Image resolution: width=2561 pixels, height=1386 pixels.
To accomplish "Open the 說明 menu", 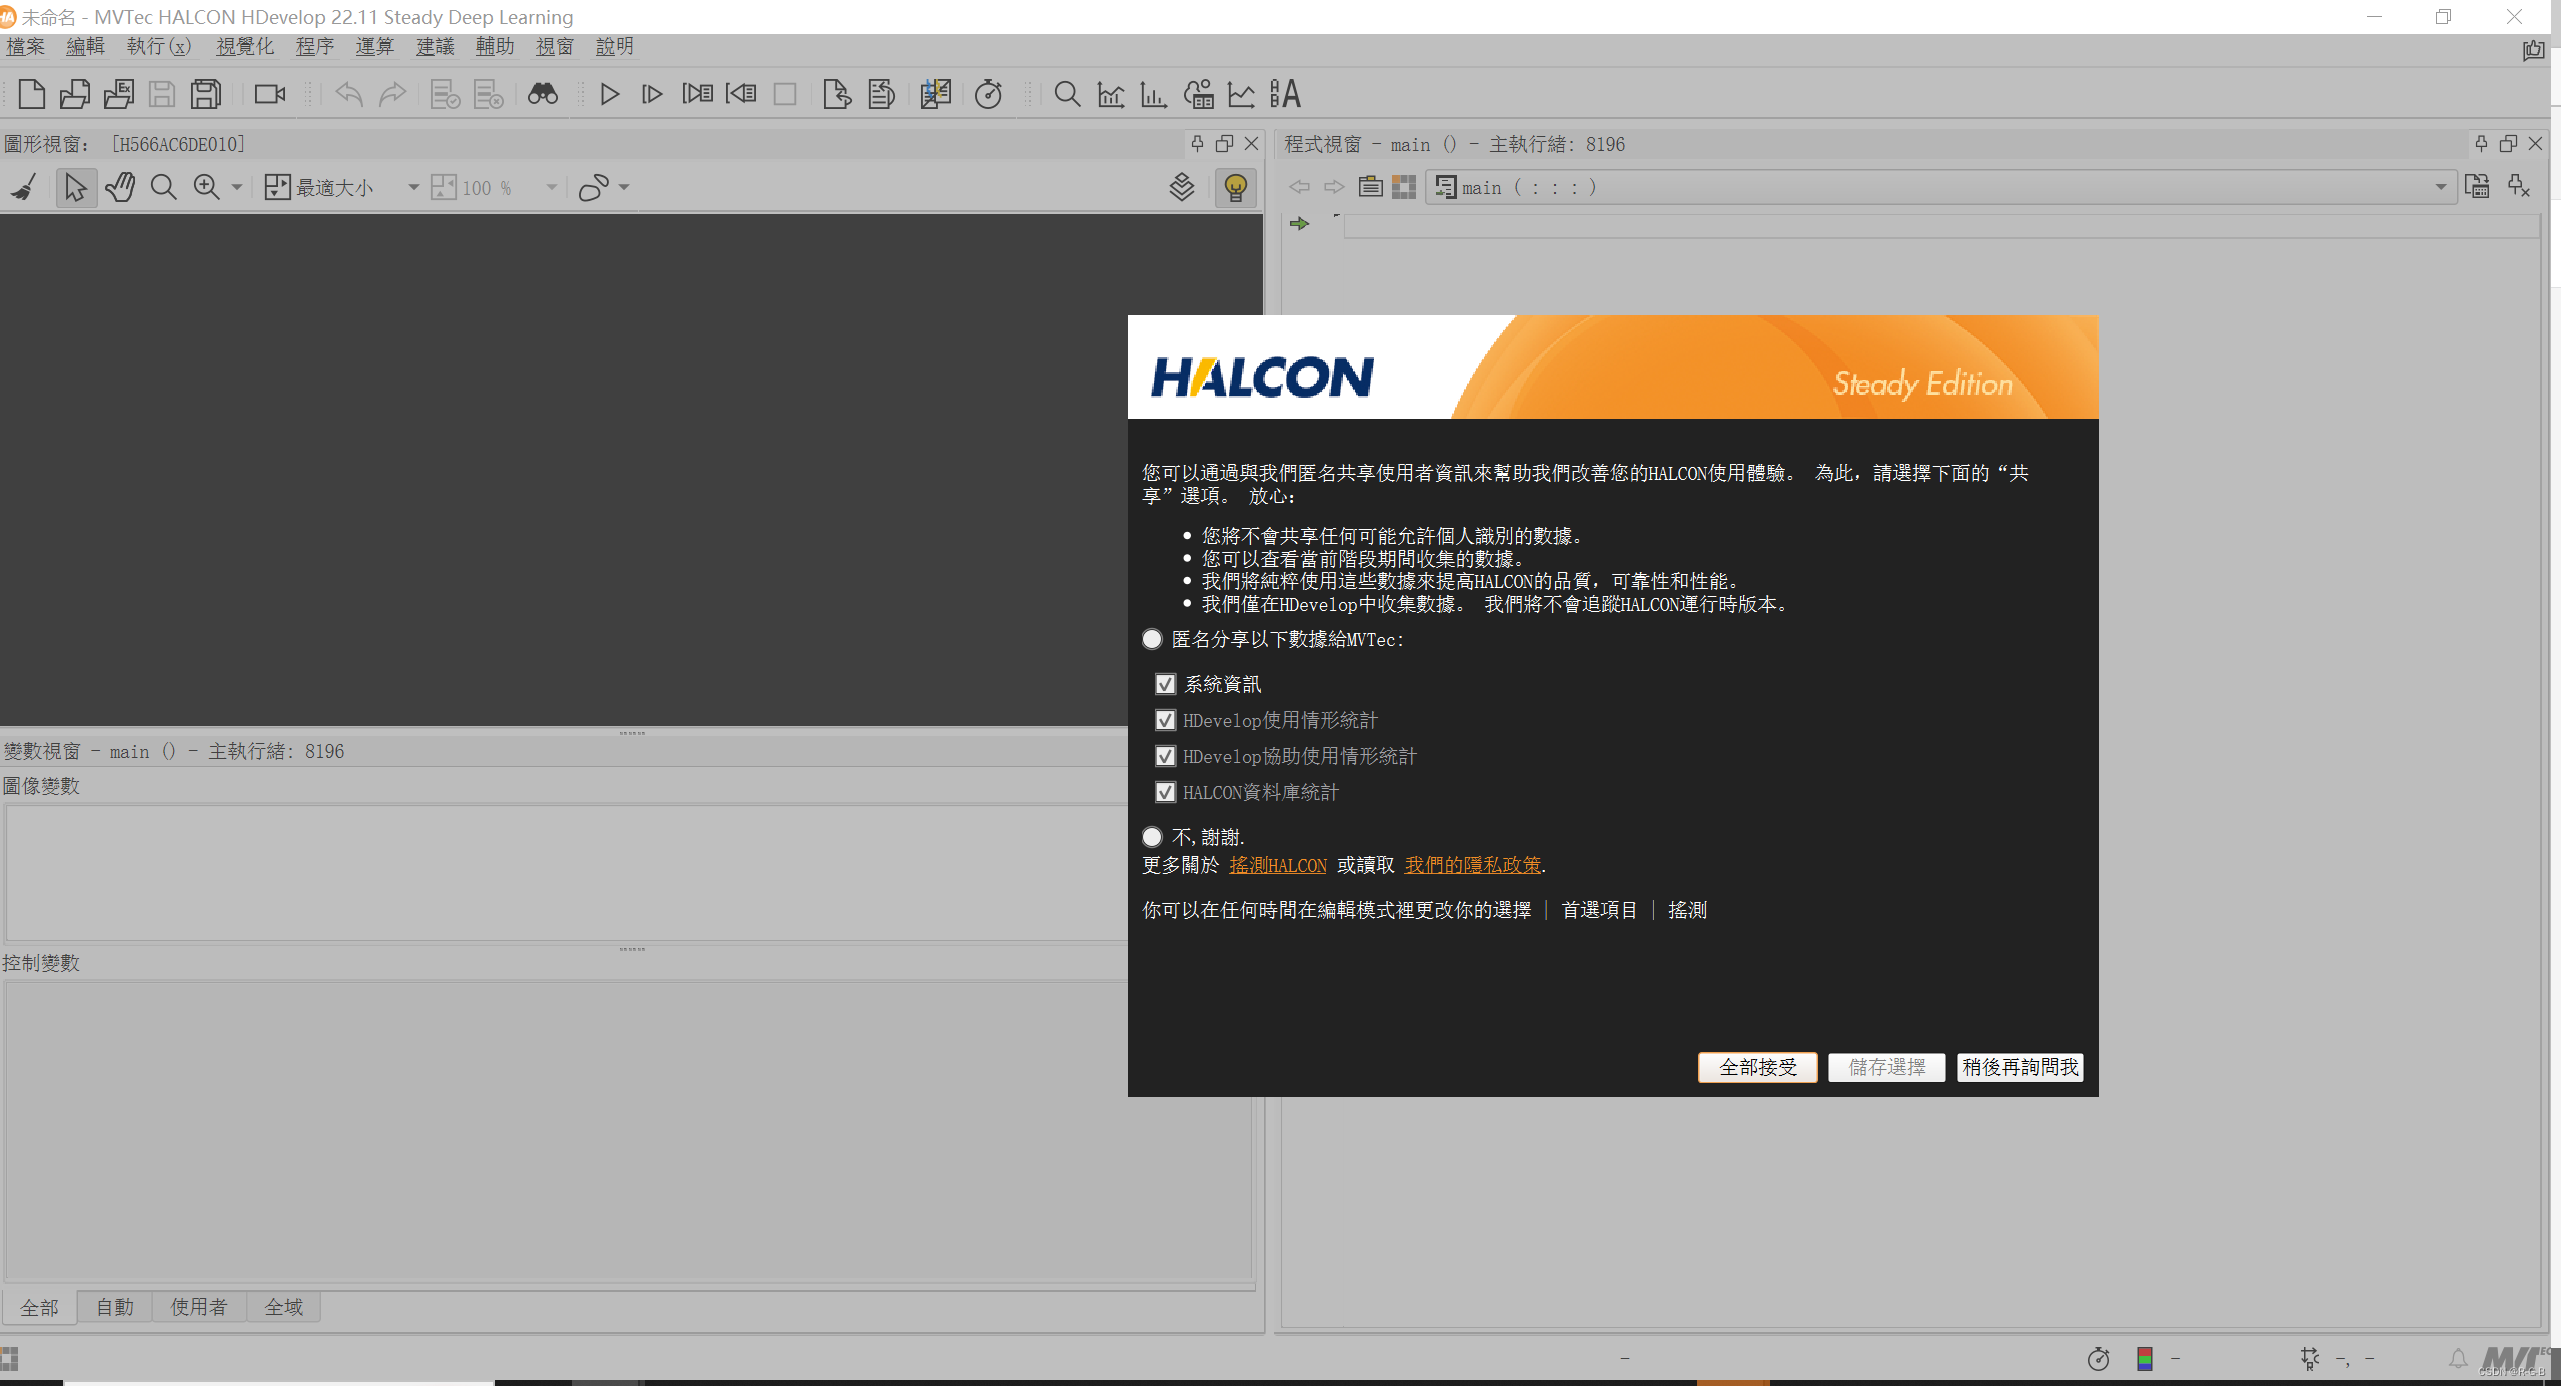I will click(615, 47).
